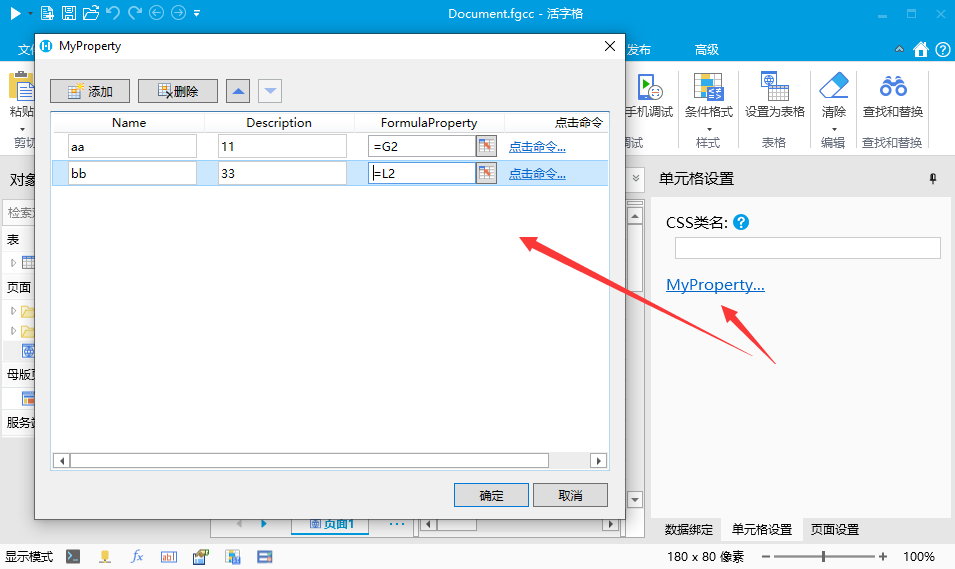Click the abl text box display mode icon
955x569 pixels.
point(169,556)
